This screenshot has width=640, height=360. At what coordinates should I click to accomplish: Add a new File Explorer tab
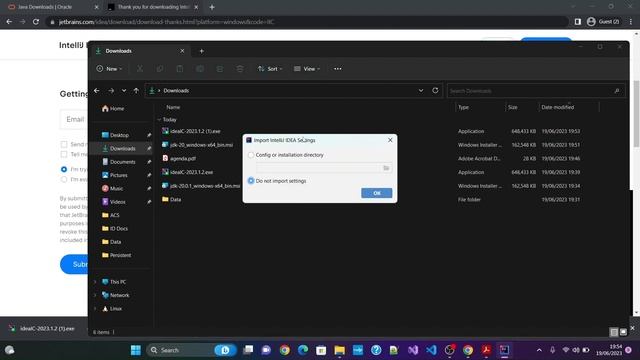(201, 51)
